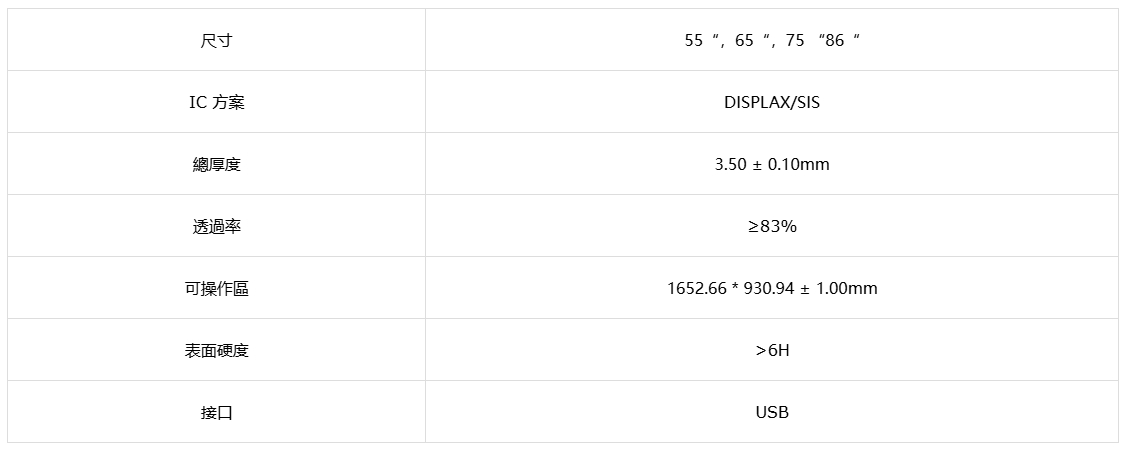Select the 1652.66 * 930.94 dimension value

731,288
